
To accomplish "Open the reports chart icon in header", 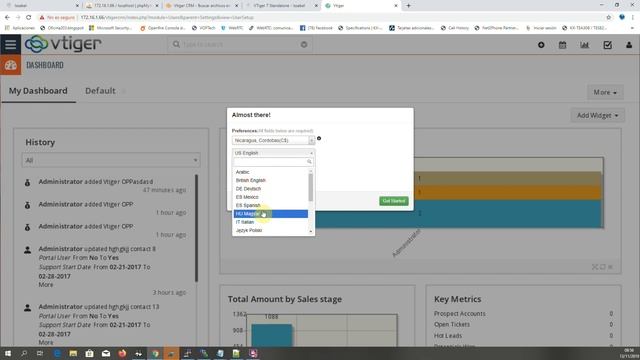I will pyautogui.click(x=584, y=45).
